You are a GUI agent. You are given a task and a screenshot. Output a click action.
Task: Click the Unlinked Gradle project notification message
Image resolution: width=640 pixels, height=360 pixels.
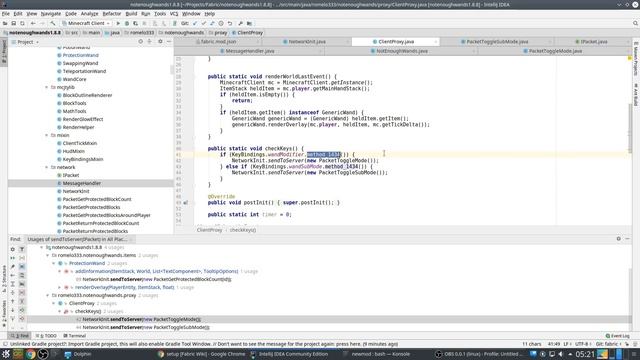coord(204,344)
